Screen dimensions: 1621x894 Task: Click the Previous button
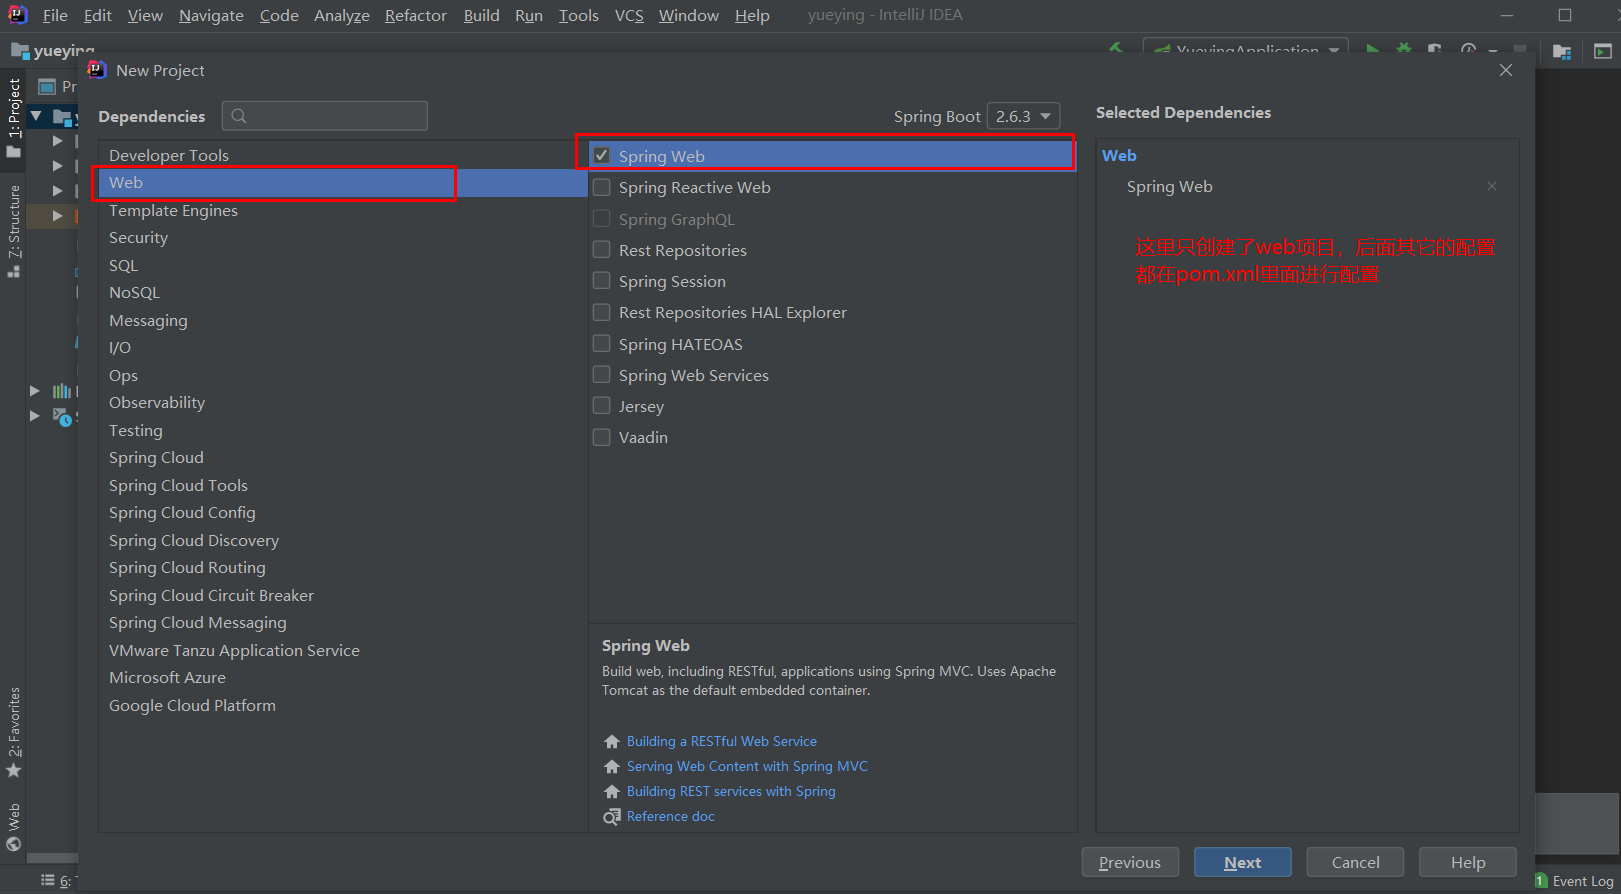pos(1130,862)
